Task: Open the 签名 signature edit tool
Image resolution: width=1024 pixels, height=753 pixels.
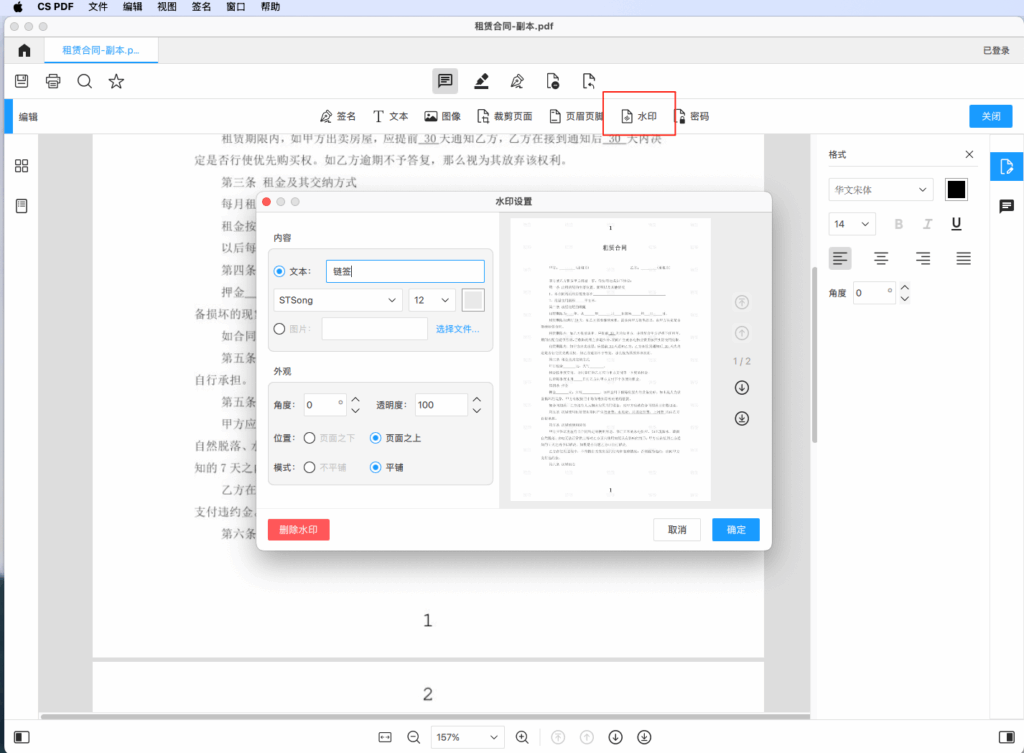Action: tap(338, 116)
